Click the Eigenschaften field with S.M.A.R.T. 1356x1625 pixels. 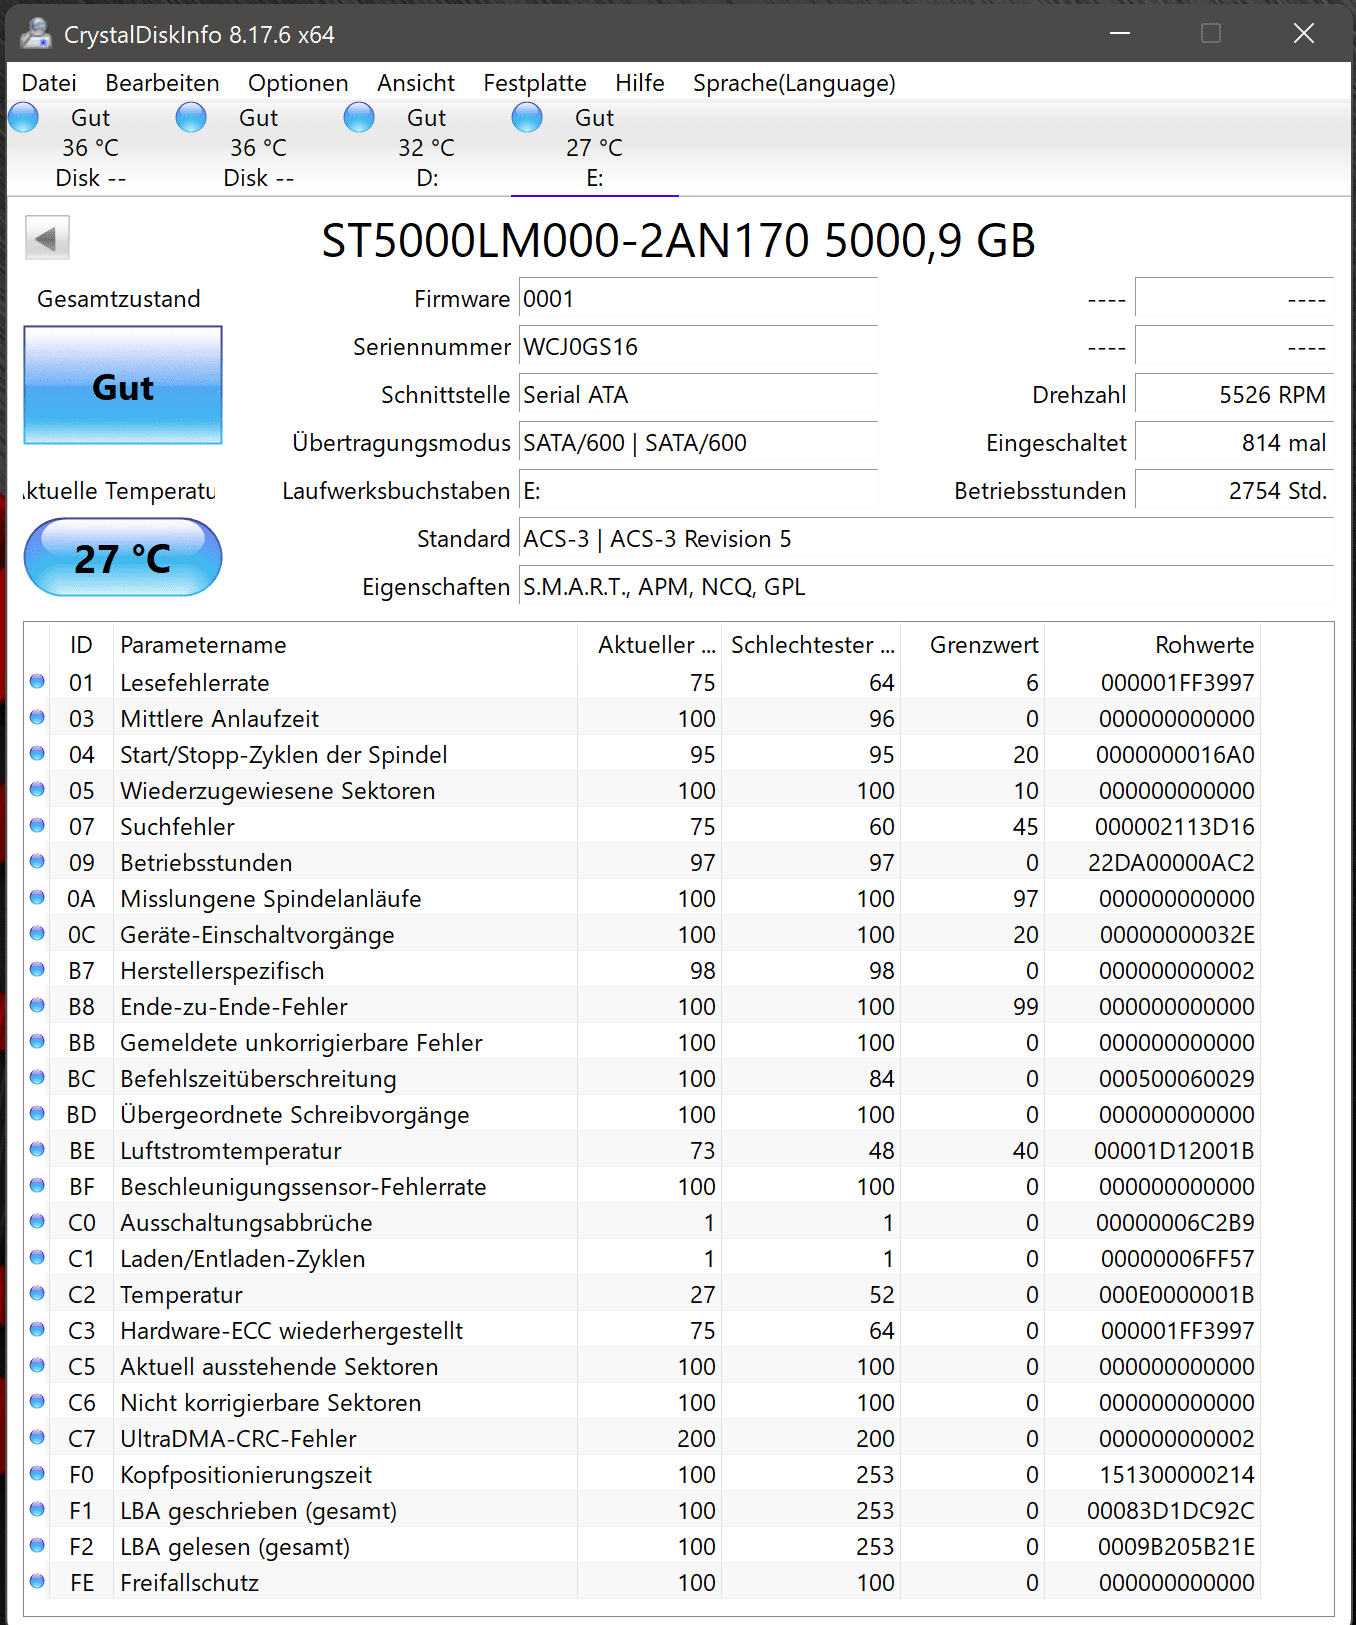[x=926, y=587]
